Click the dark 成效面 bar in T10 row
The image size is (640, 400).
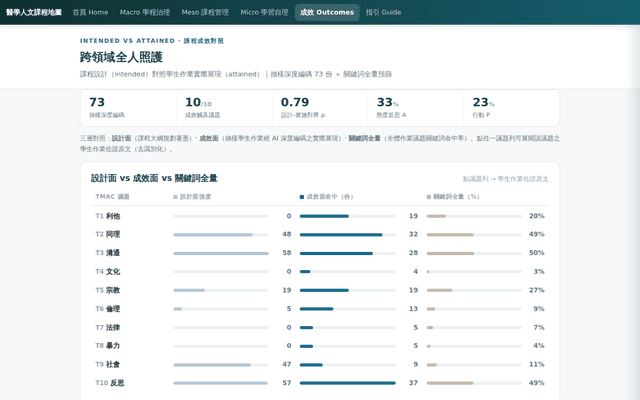point(348,383)
